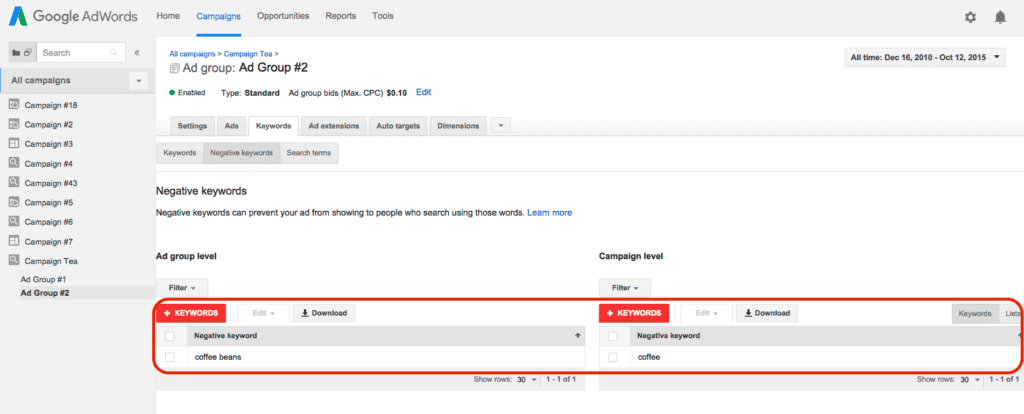Click the coffee beans keyword text
This screenshot has width=1024, height=414.
218,357
